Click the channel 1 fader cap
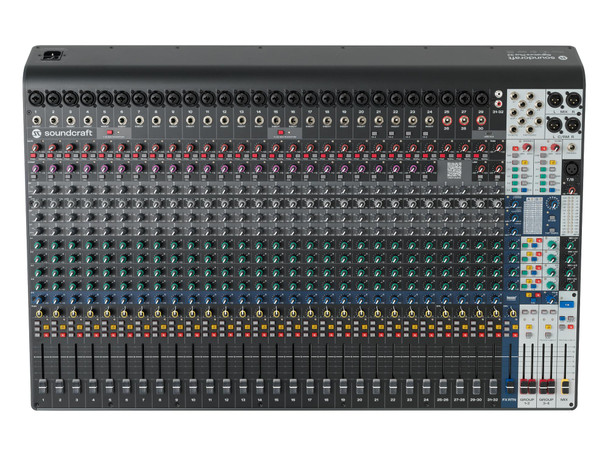This screenshot has height=456, width=608. (x=42, y=386)
